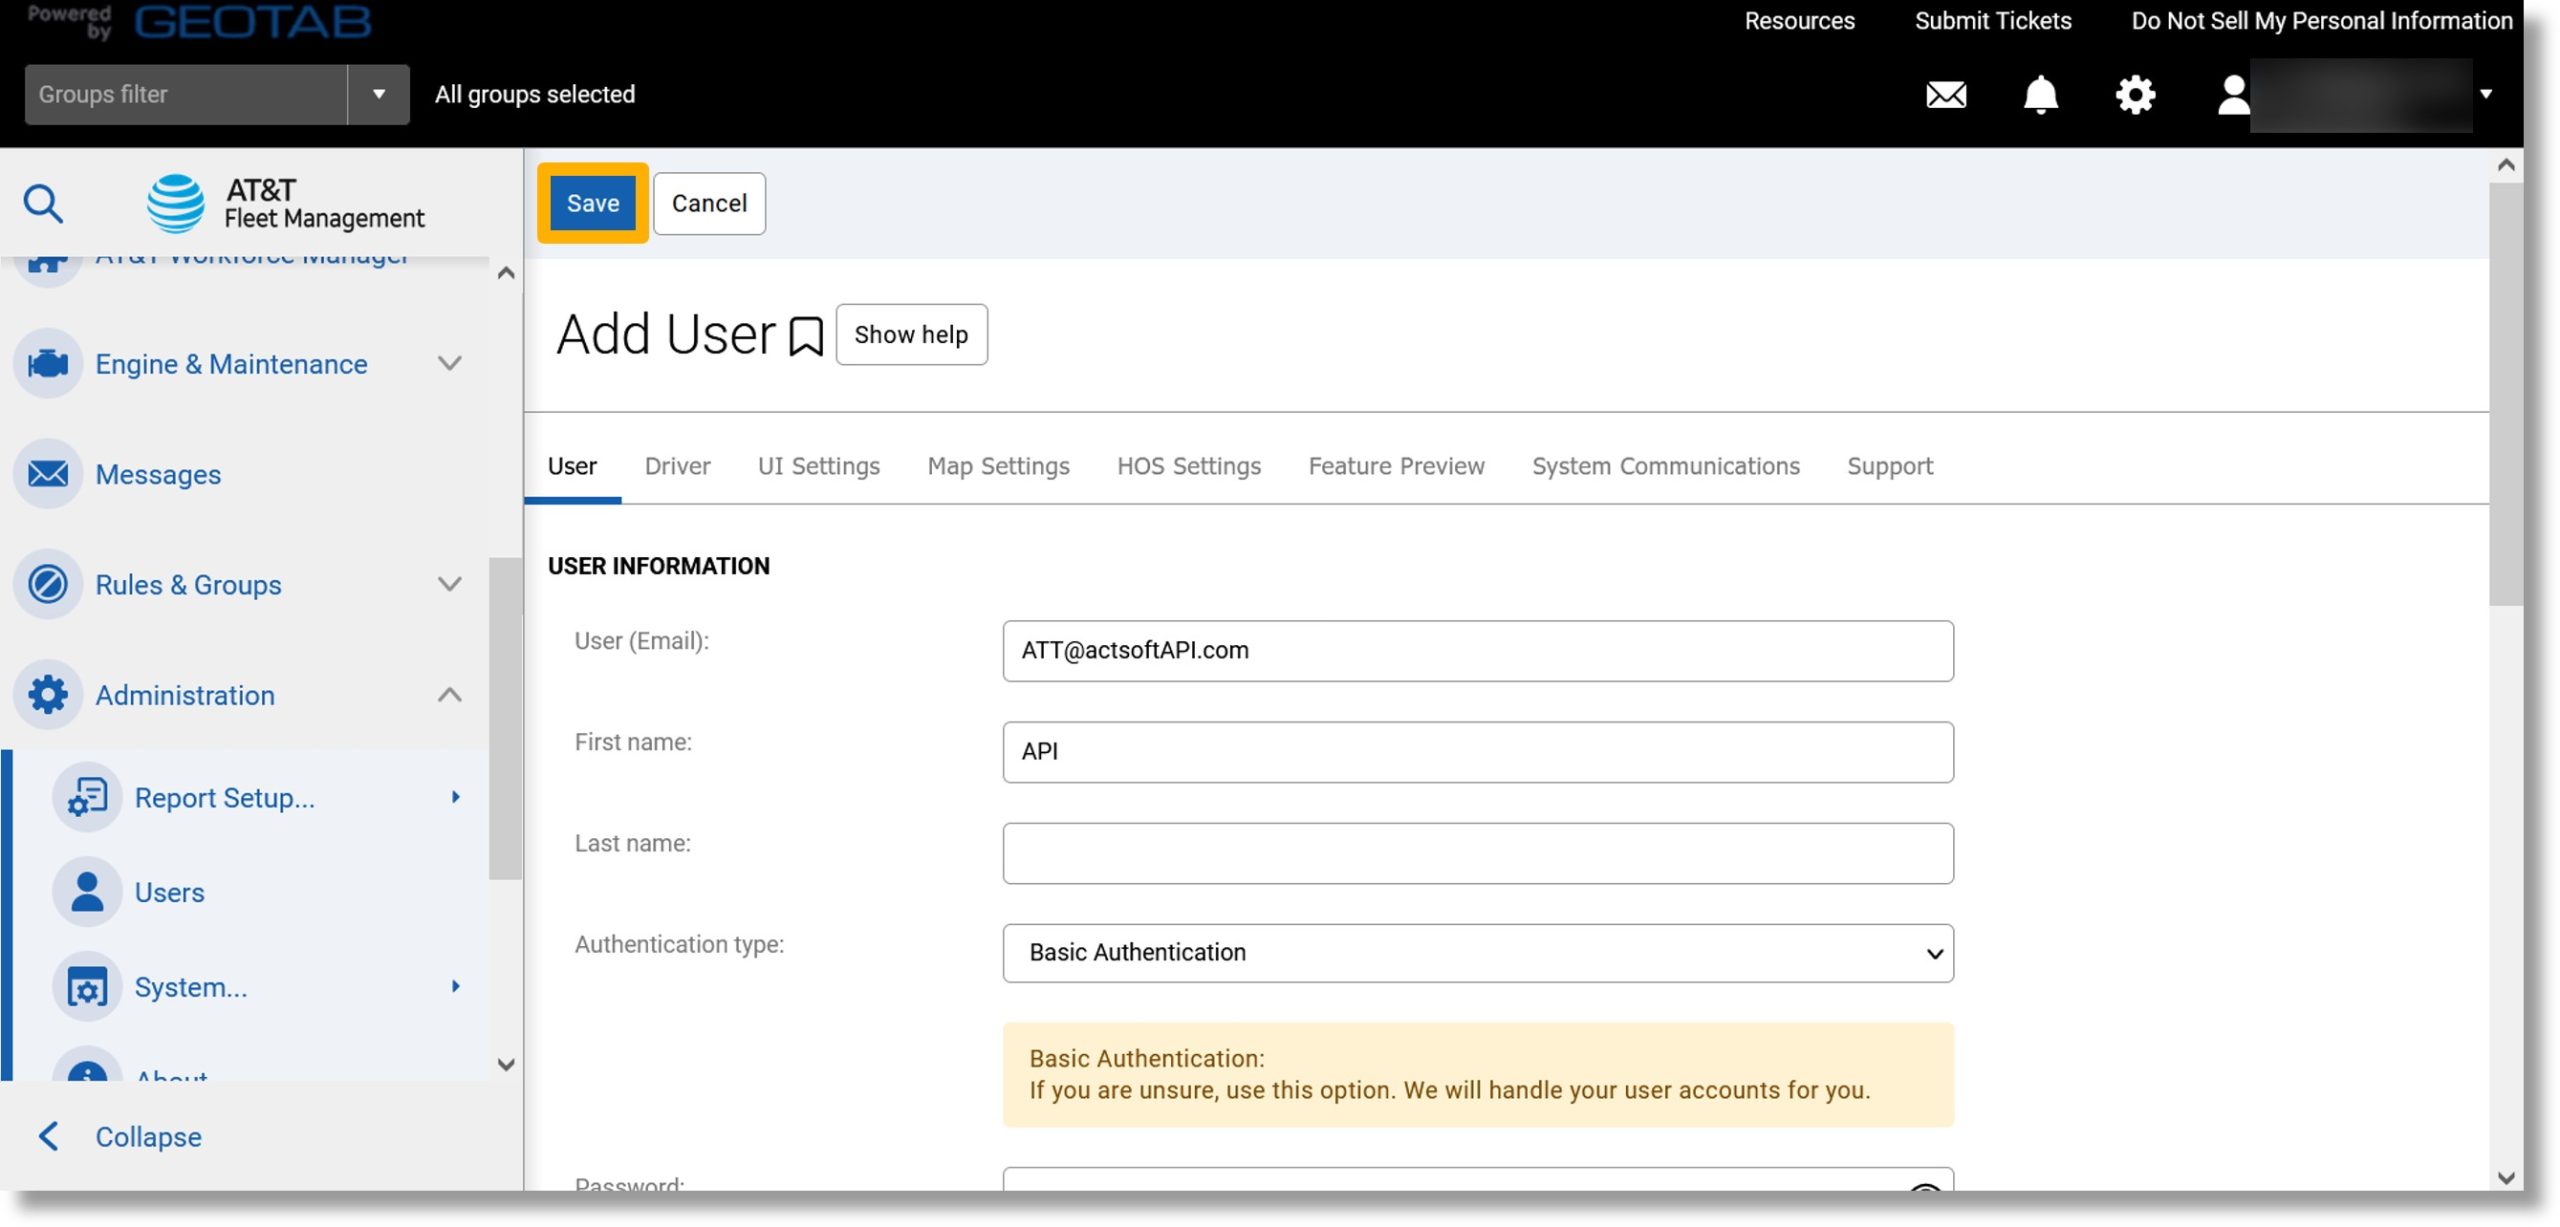Click the Show help button

pos(911,334)
